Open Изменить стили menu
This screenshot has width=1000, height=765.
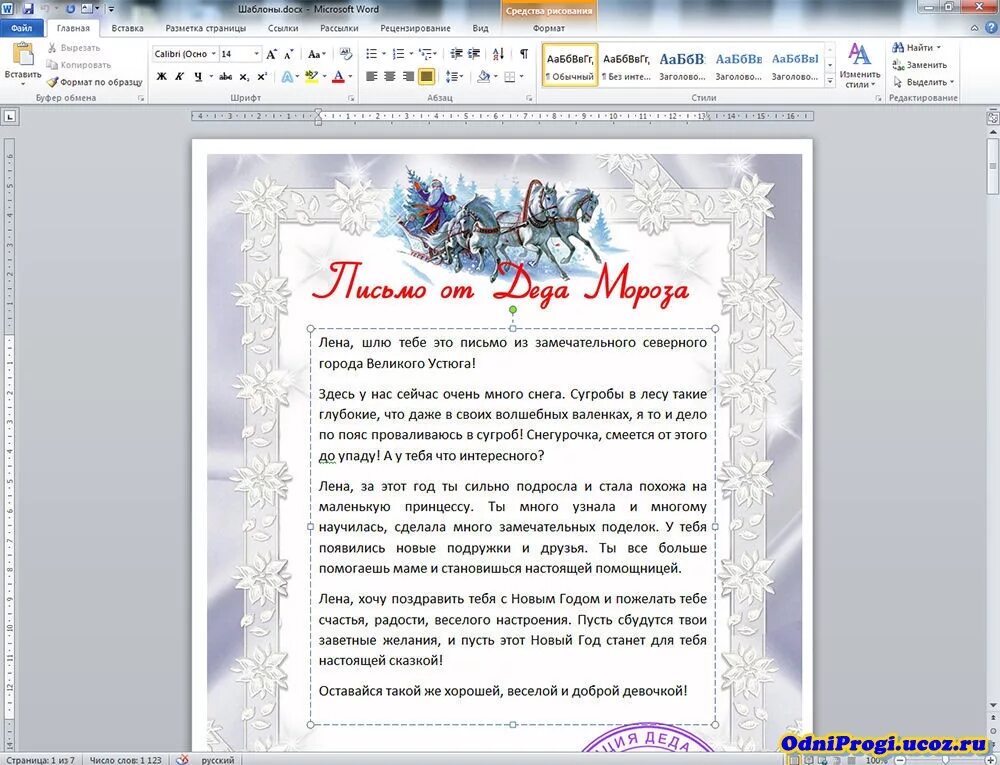859,65
